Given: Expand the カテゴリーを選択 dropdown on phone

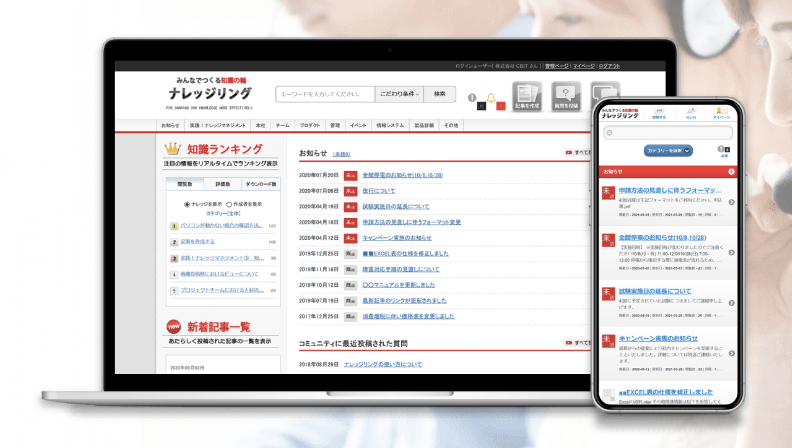Looking at the screenshot, I should (x=666, y=150).
